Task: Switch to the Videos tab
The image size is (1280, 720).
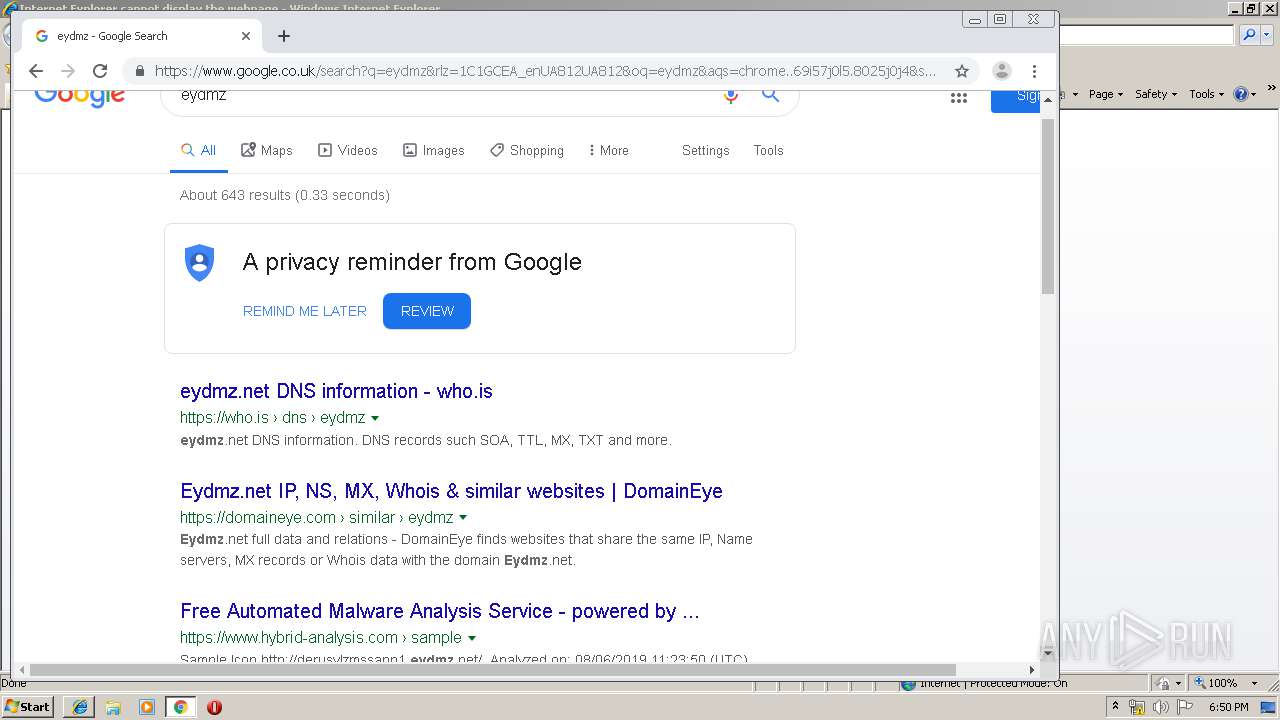Action: (348, 150)
